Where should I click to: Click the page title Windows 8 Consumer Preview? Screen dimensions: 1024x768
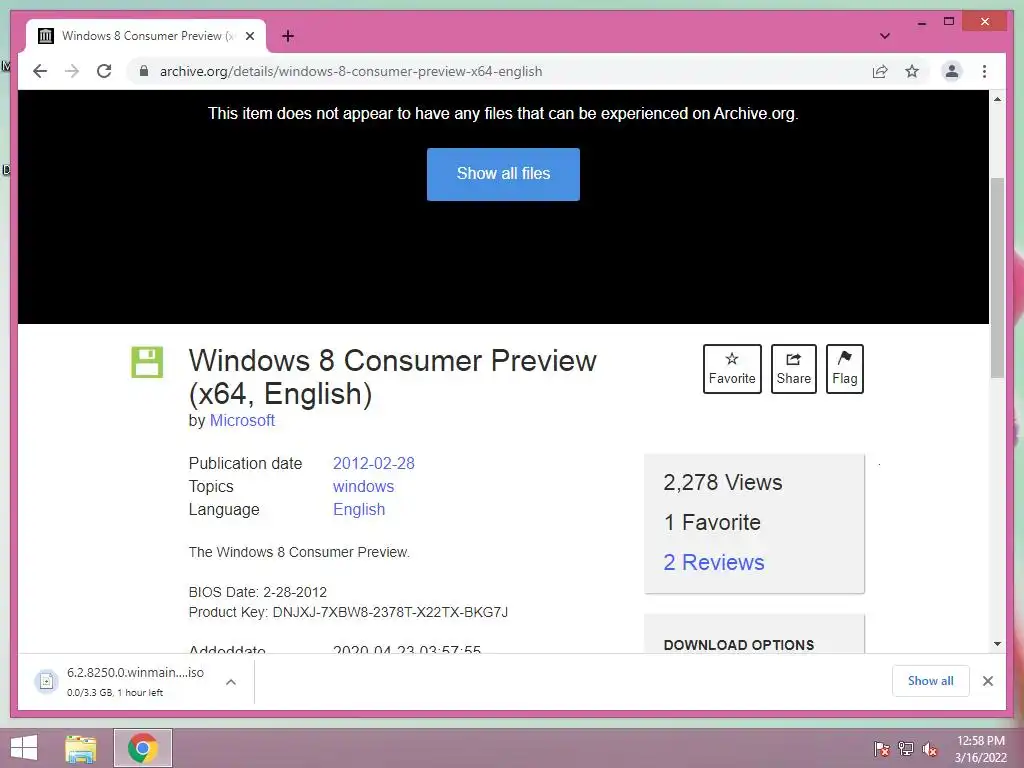point(392,377)
